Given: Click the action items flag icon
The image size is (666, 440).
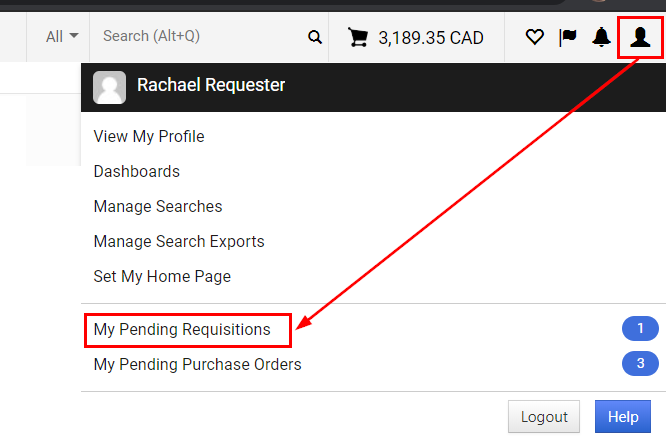Looking at the screenshot, I should 568,38.
